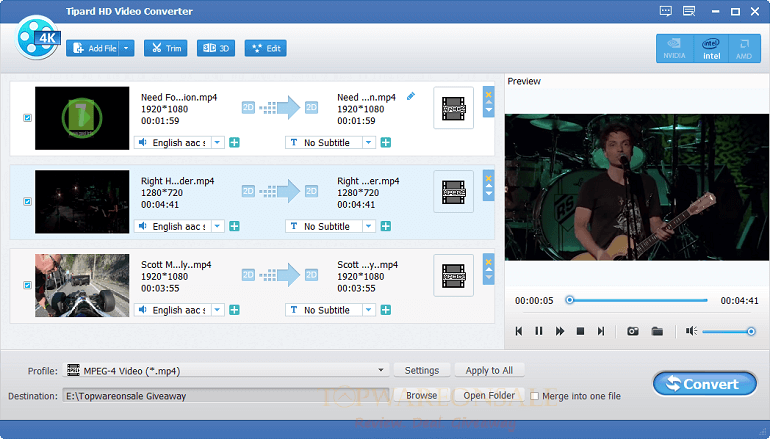The image size is (770, 439).
Task: Add subtitle to Scott M...ly..mp4
Action: coord(386,310)
